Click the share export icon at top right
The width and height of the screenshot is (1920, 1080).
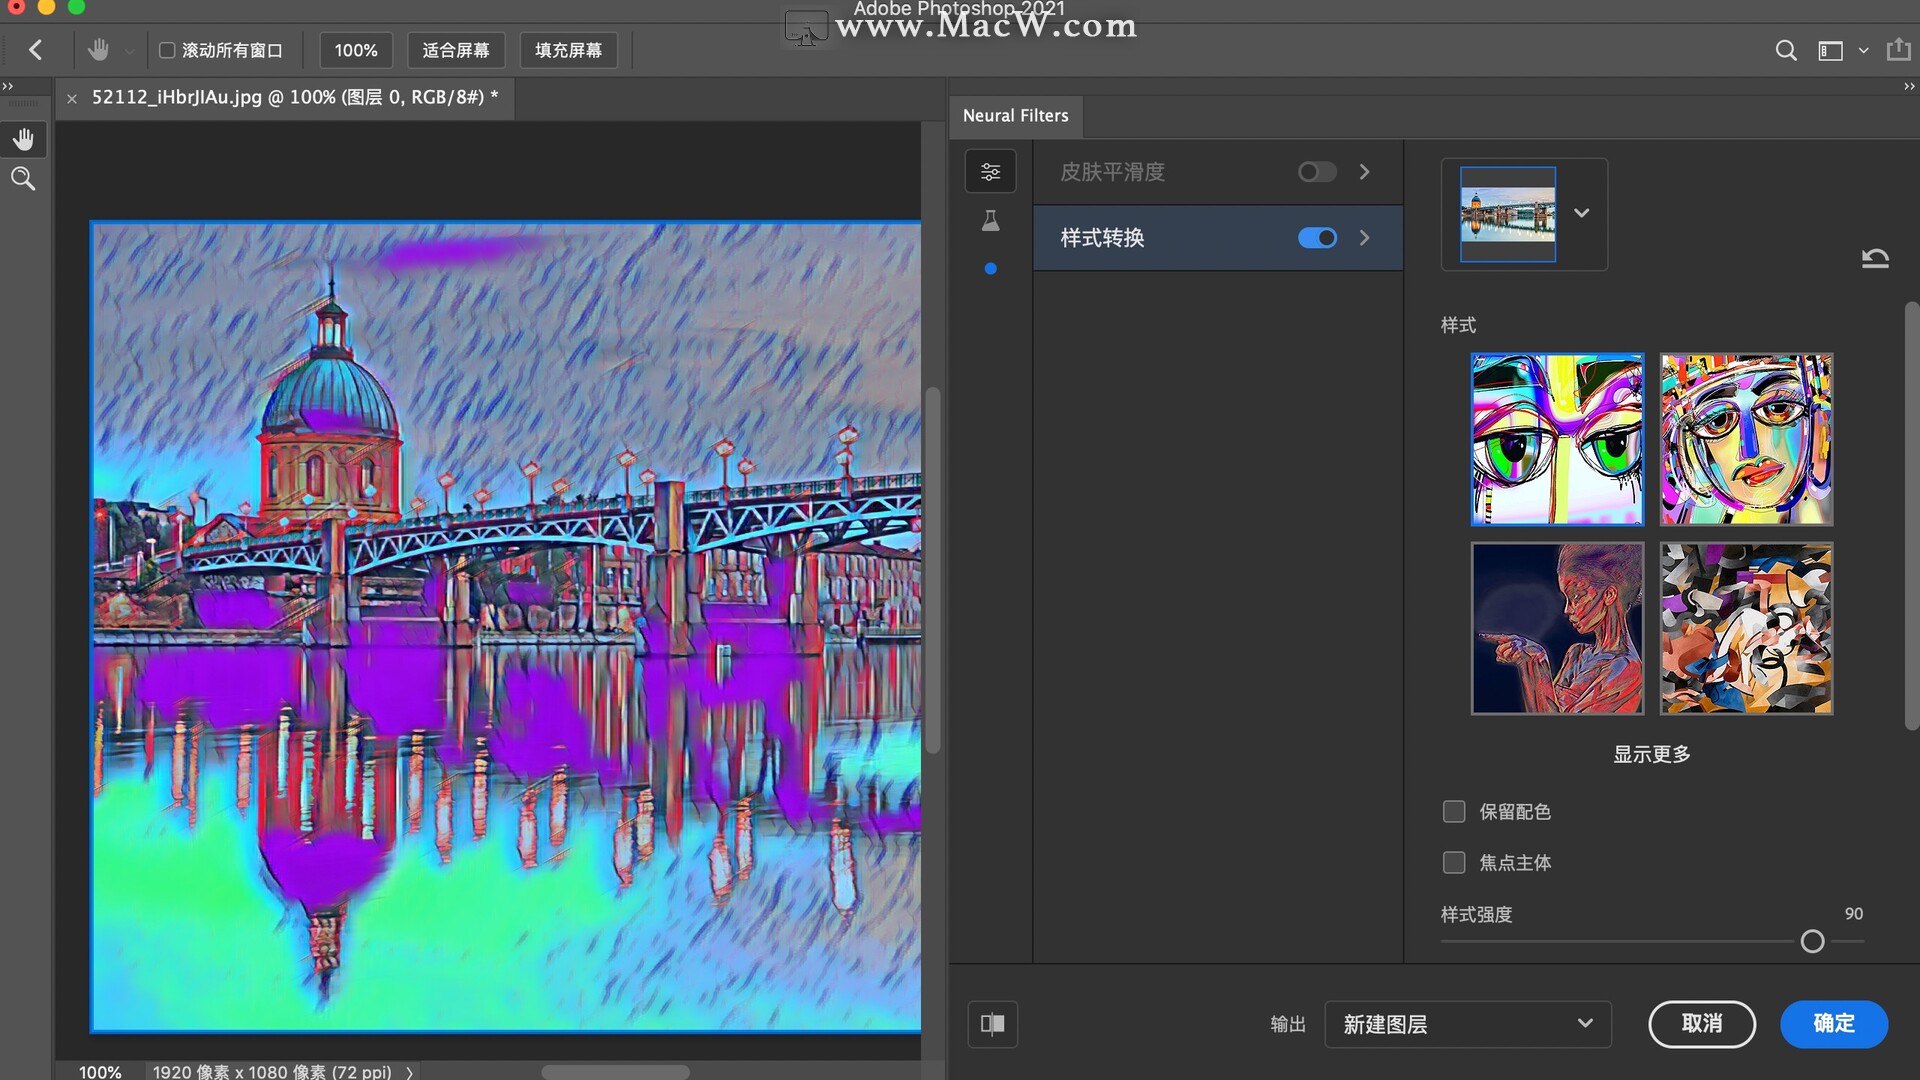1898,50
